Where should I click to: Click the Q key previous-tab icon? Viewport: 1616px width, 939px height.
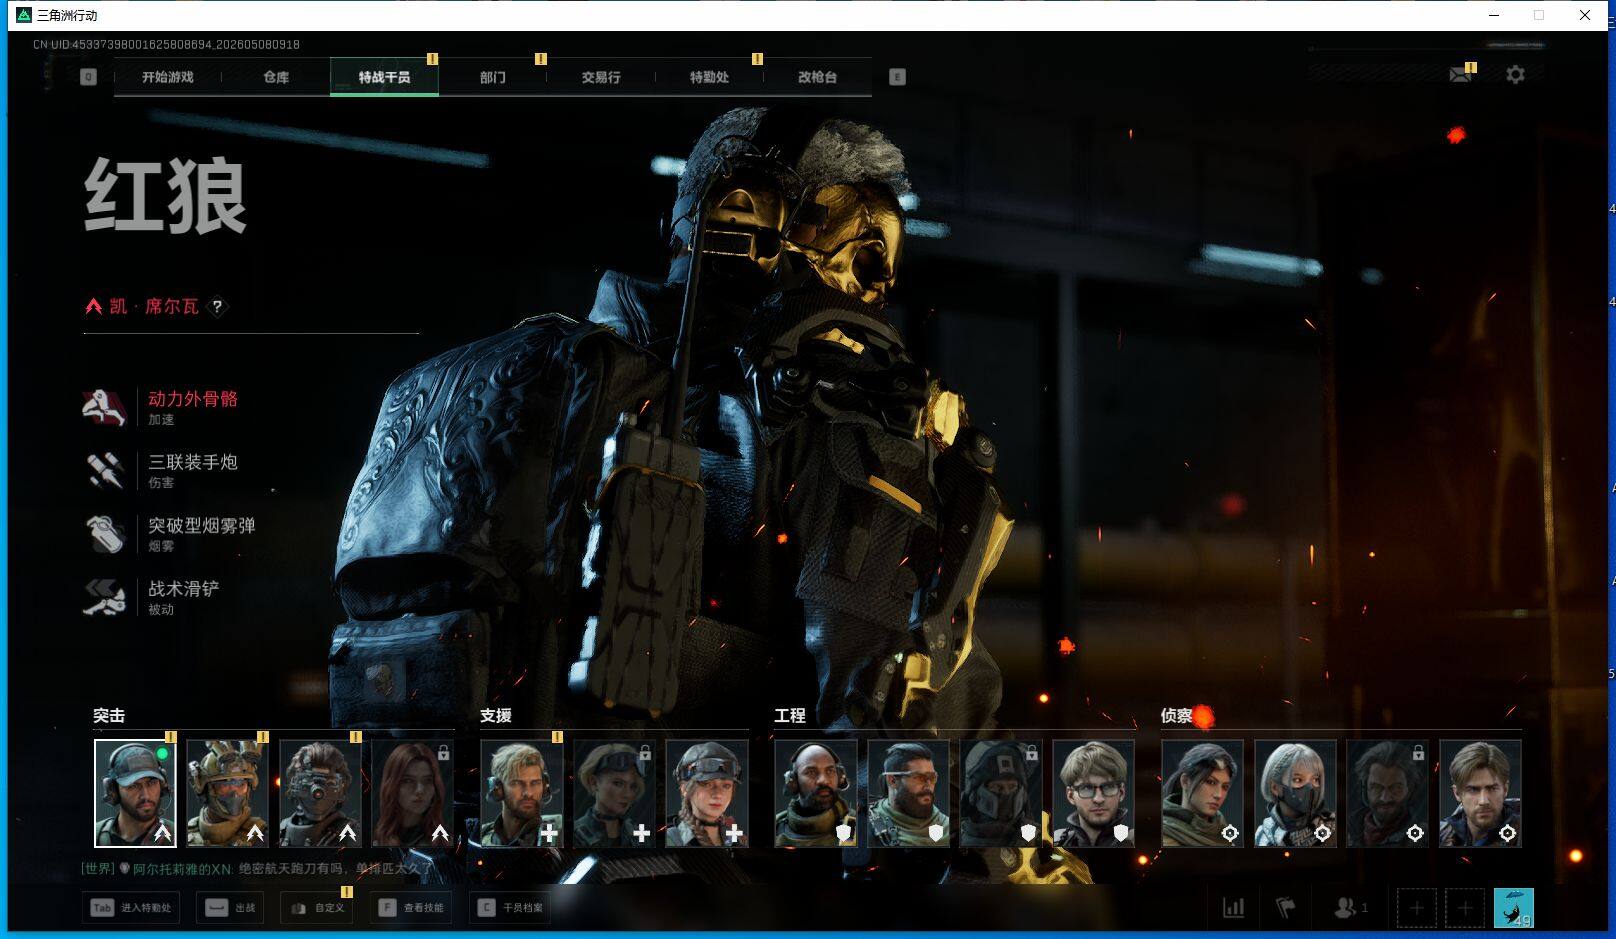[x=89, y=77]
